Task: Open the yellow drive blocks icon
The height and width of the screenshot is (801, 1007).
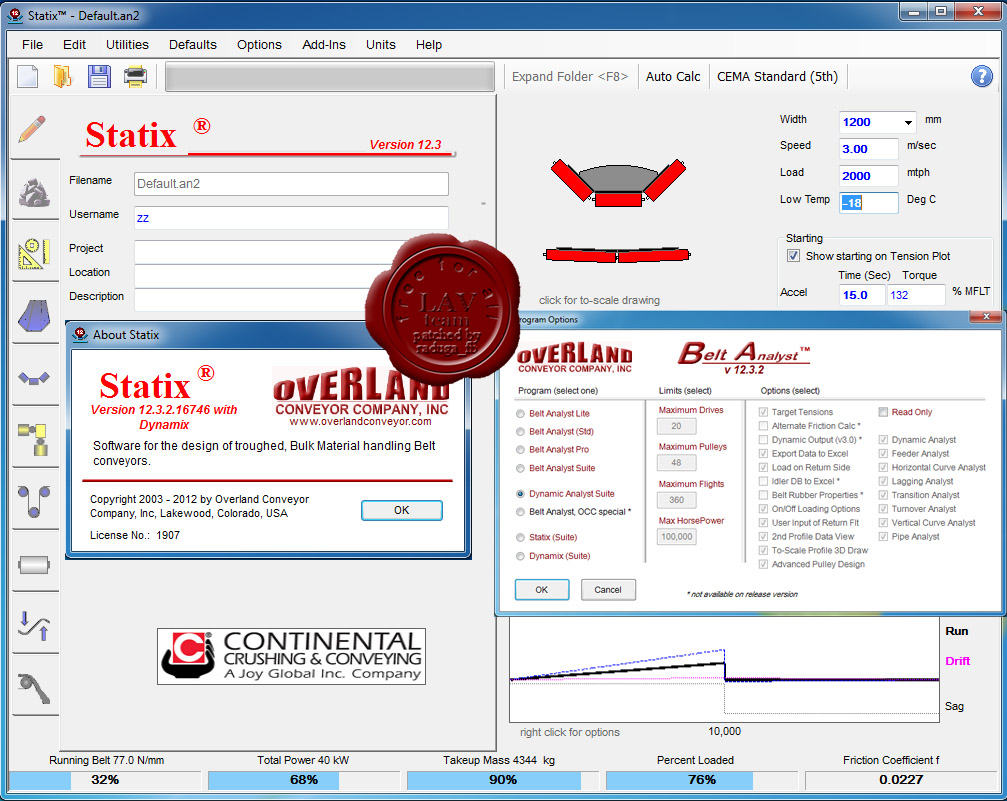Action: 33,439
